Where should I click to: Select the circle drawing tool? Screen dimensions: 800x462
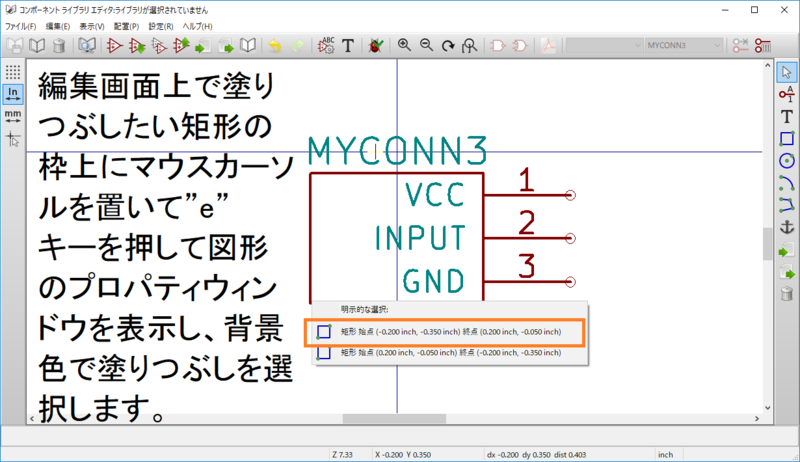tap(786, 161)
